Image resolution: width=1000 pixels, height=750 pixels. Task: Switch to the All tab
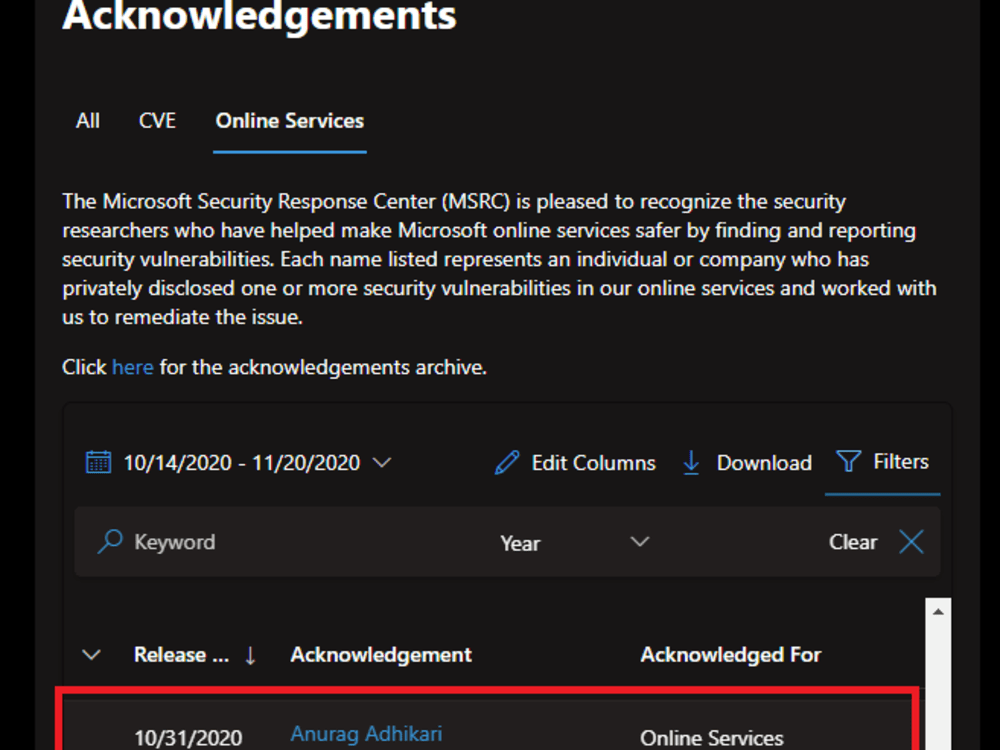(x=88, y=121)
